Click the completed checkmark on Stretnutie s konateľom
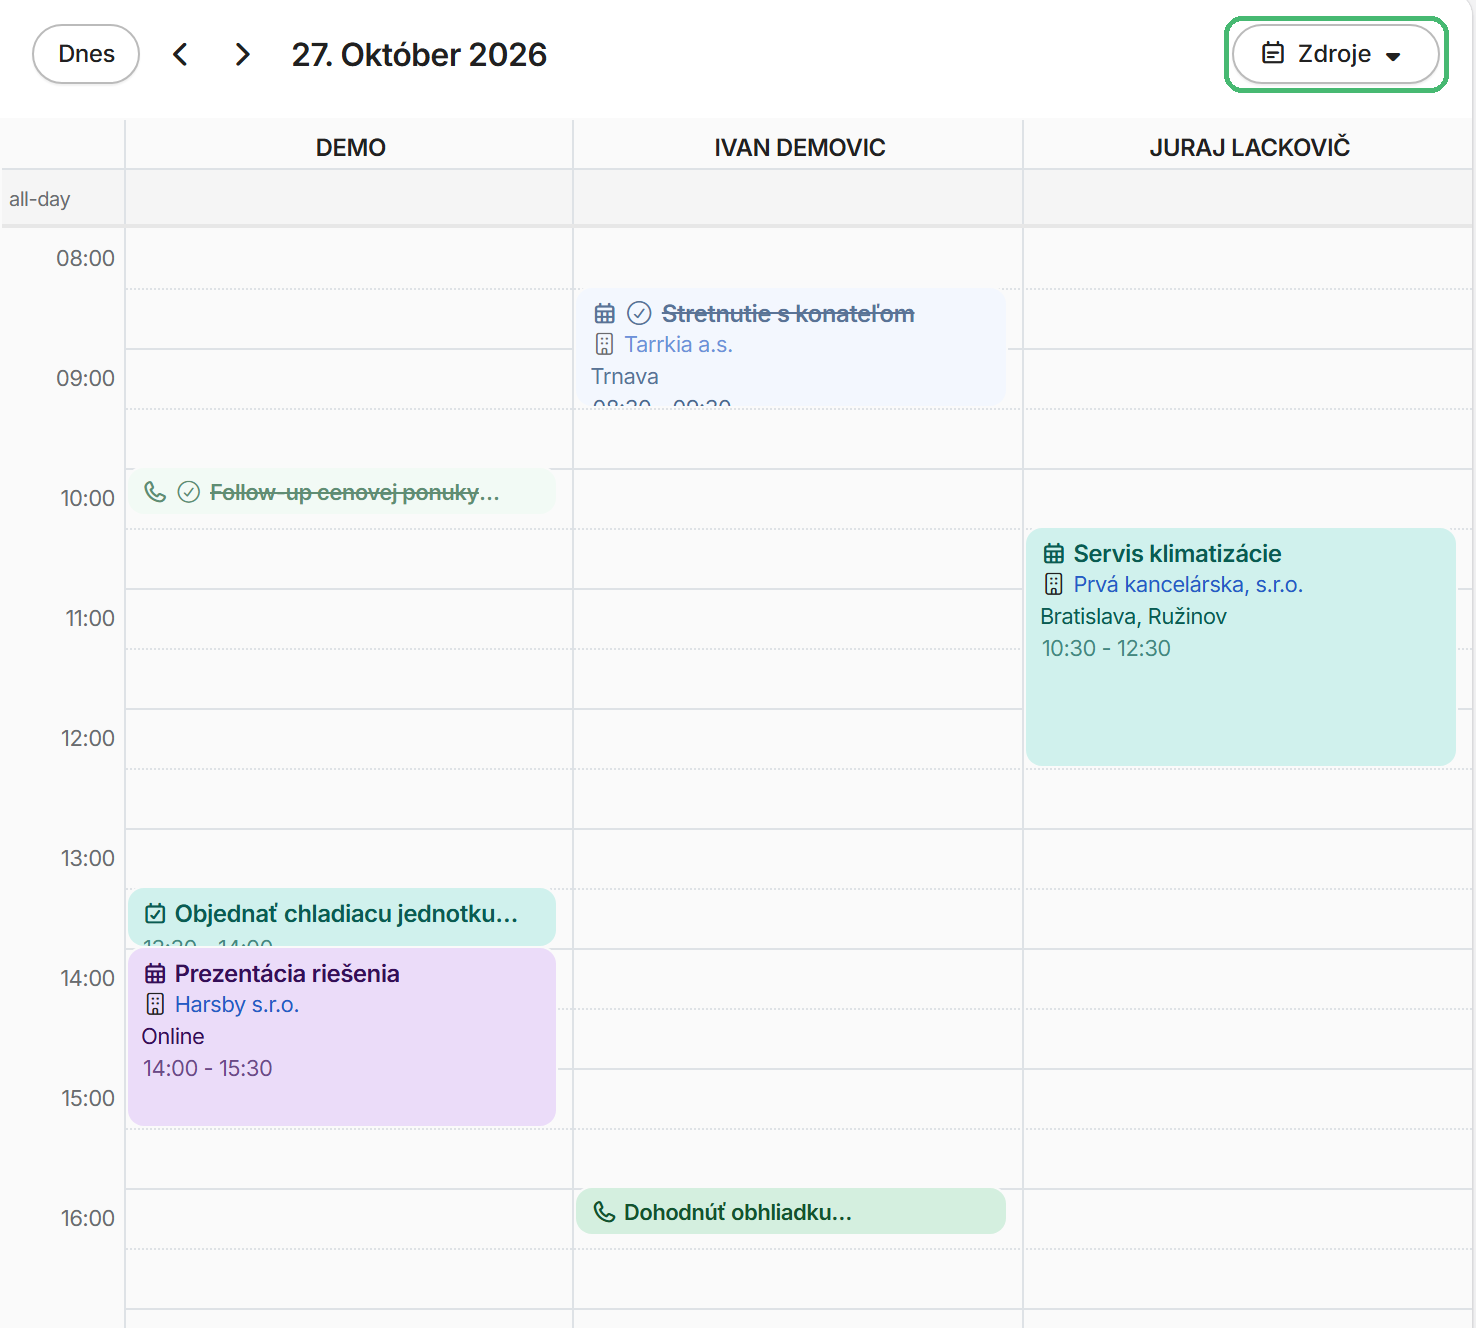 [639, 313]
